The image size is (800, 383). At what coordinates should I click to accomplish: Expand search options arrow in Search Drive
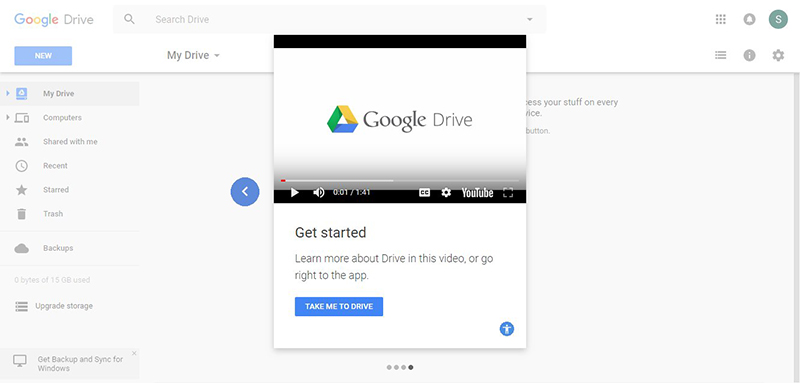[x=530, y=19]
